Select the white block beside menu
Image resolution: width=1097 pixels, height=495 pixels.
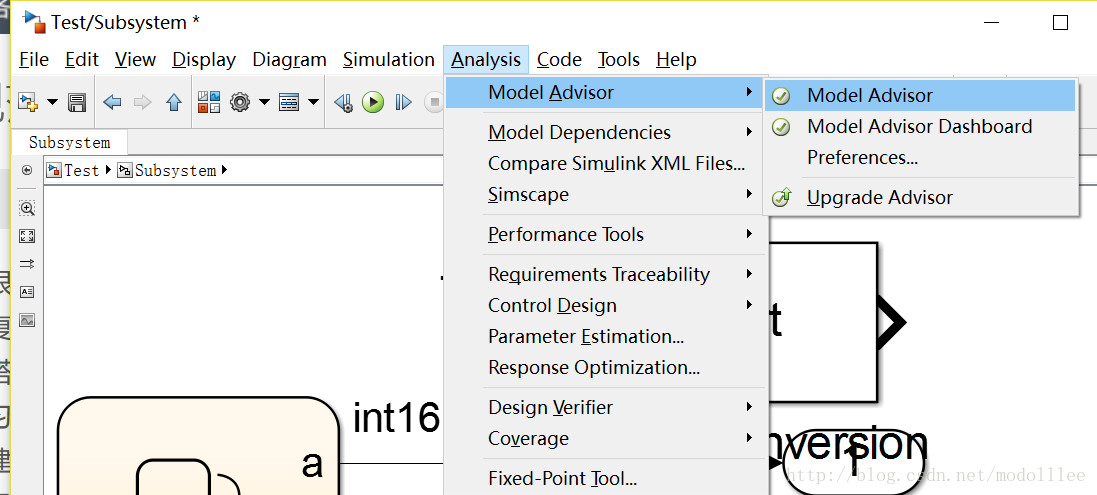(x=824, y=322)
